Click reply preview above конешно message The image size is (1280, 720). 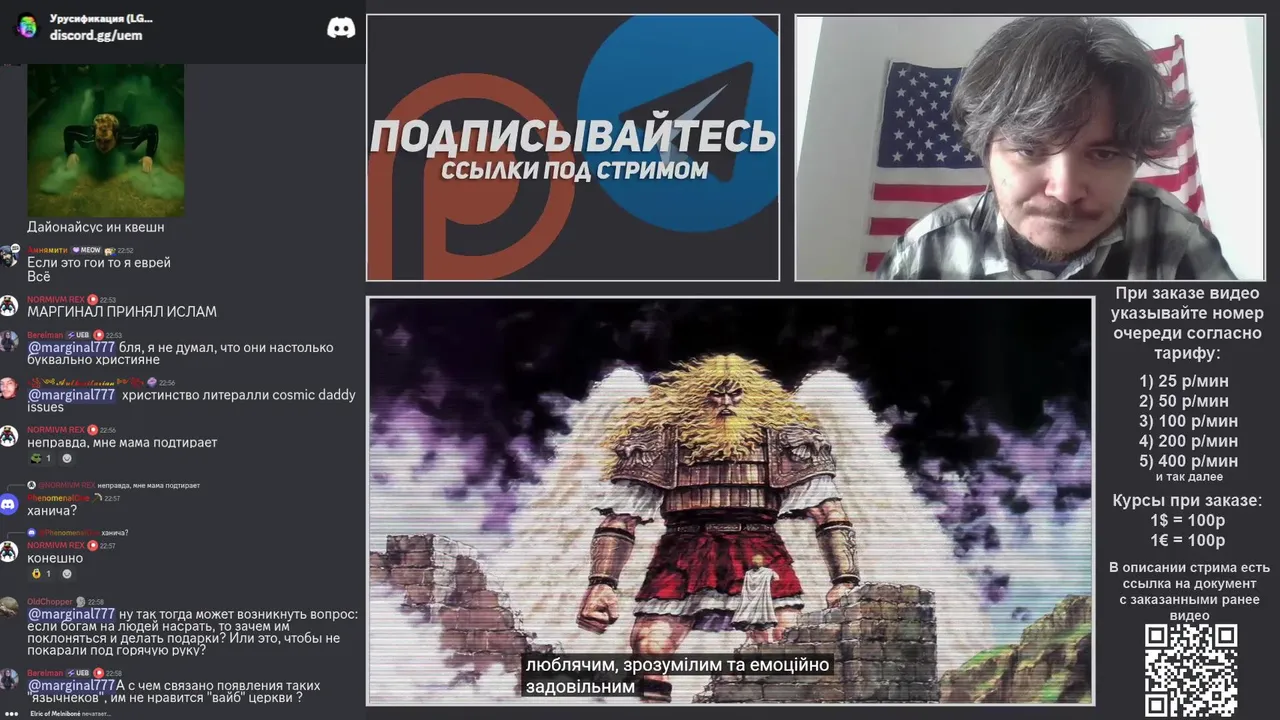click(x=78, y=533)
